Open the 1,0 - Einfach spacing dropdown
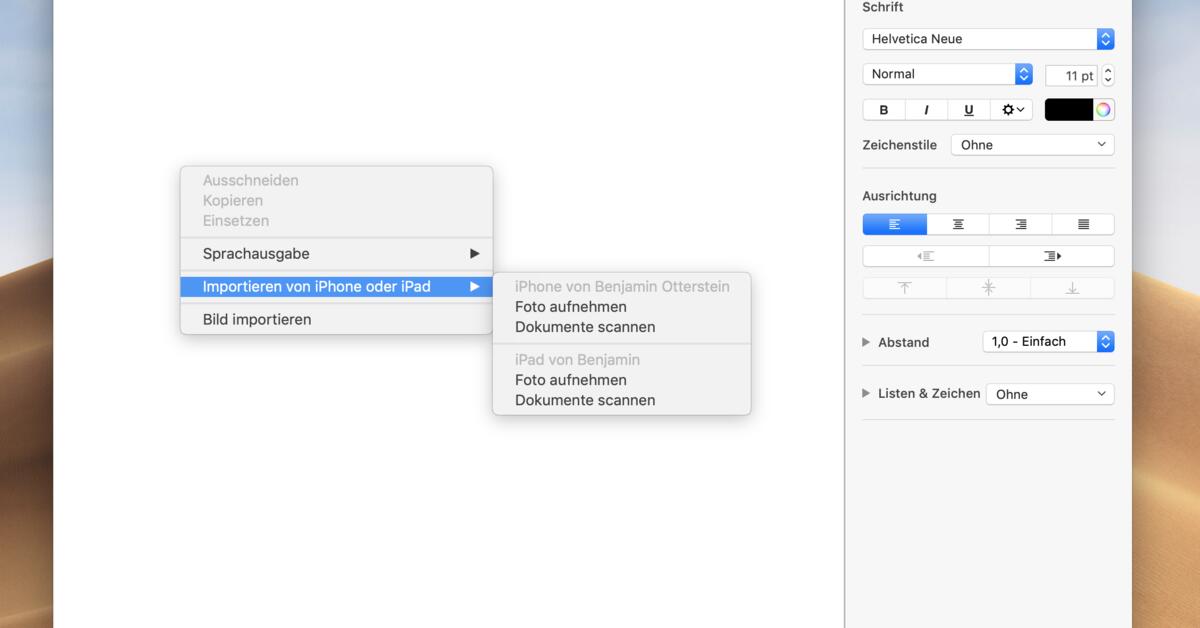Viewport: 1200px width, 628px height. [1048, 341]
